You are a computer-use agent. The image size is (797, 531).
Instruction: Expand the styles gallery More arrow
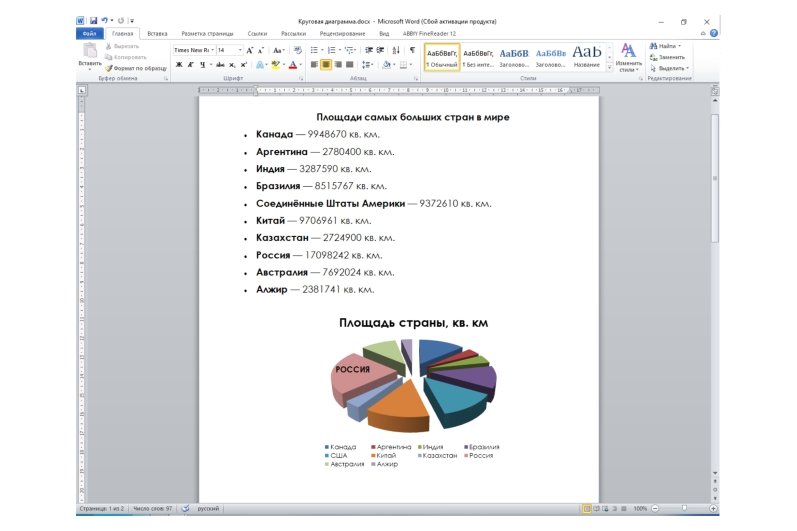click(609, 67)
